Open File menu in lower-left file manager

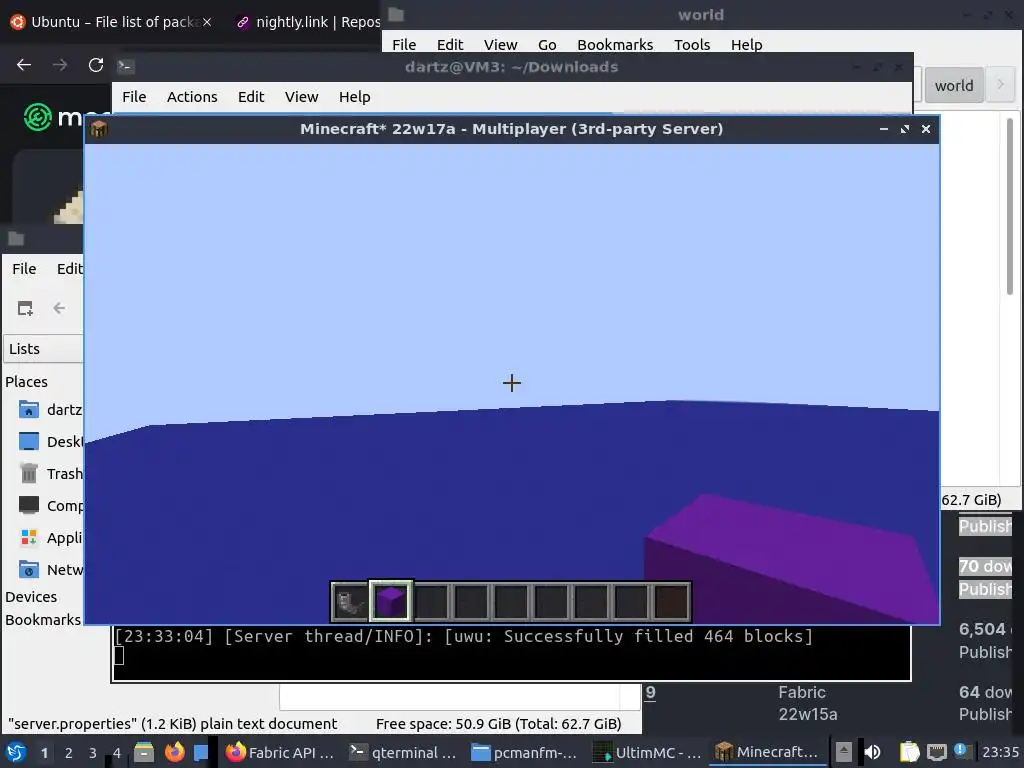click(x=24, y=268)
